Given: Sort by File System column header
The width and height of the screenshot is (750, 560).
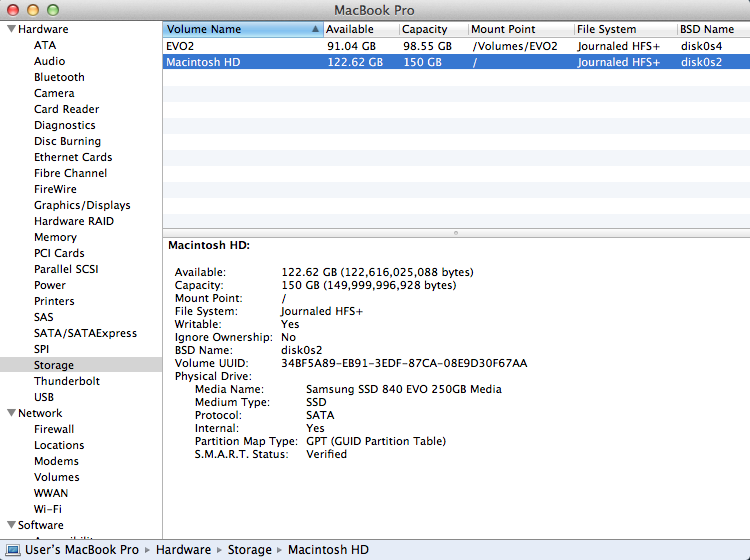Looking at the screenshot, I should [626, 29].
